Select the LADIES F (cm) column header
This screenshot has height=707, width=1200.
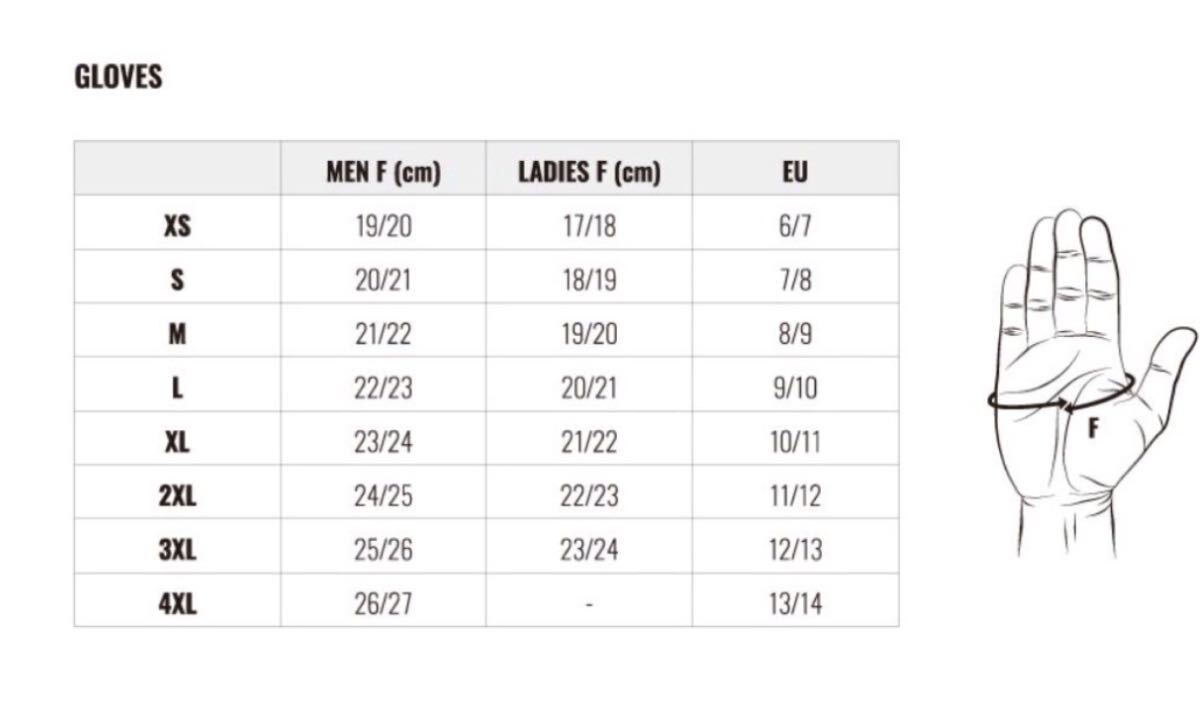pyautogui.click(x=589, y=172)
